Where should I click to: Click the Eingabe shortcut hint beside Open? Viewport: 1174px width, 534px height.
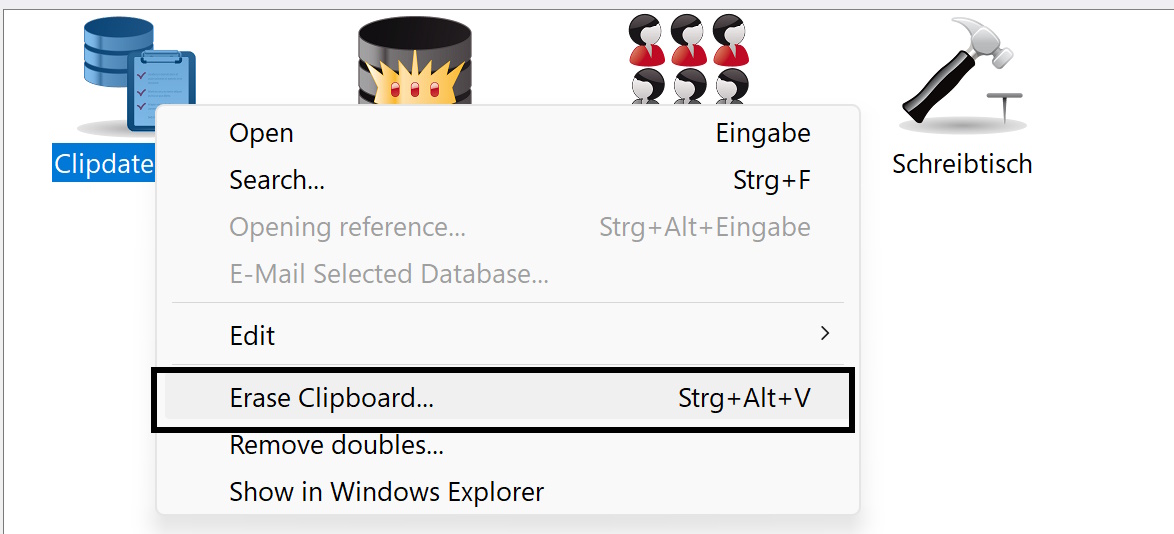coord(763,134)
